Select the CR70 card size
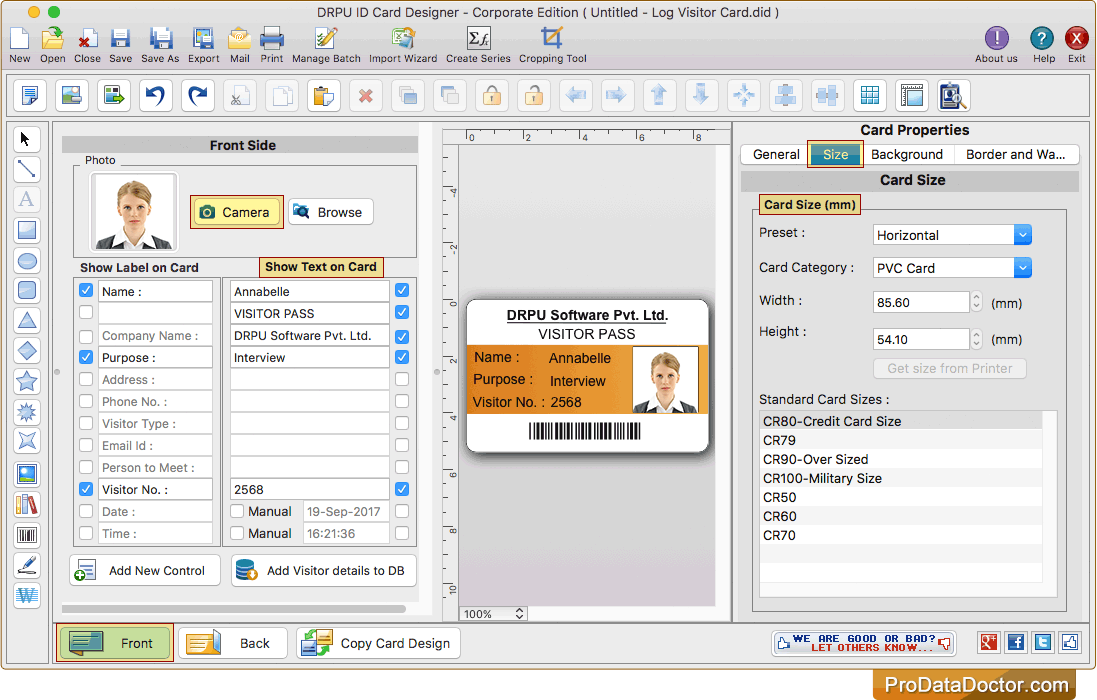1097x700 pixels. (x=900, y=535)
